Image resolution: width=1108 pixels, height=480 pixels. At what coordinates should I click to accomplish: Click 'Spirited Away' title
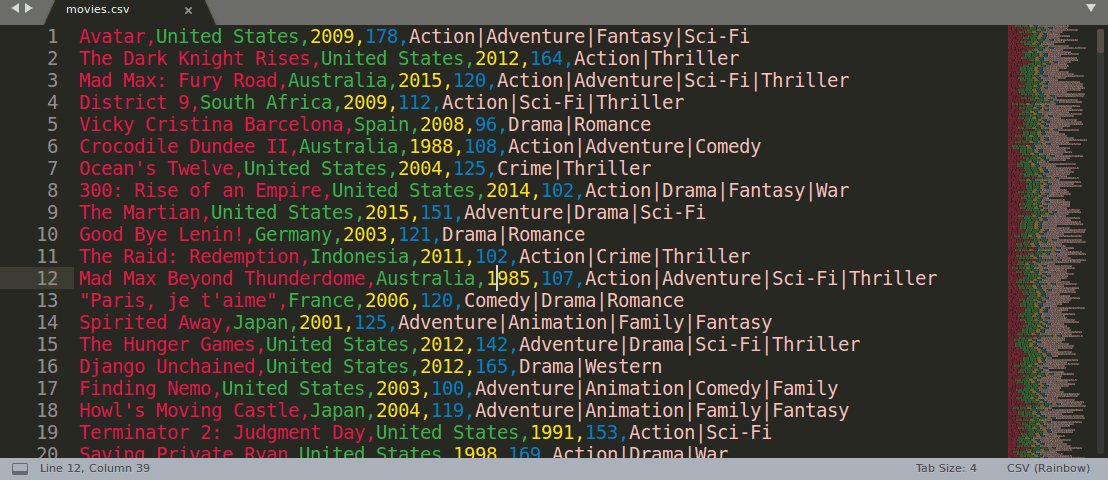[x=151, y=323]
